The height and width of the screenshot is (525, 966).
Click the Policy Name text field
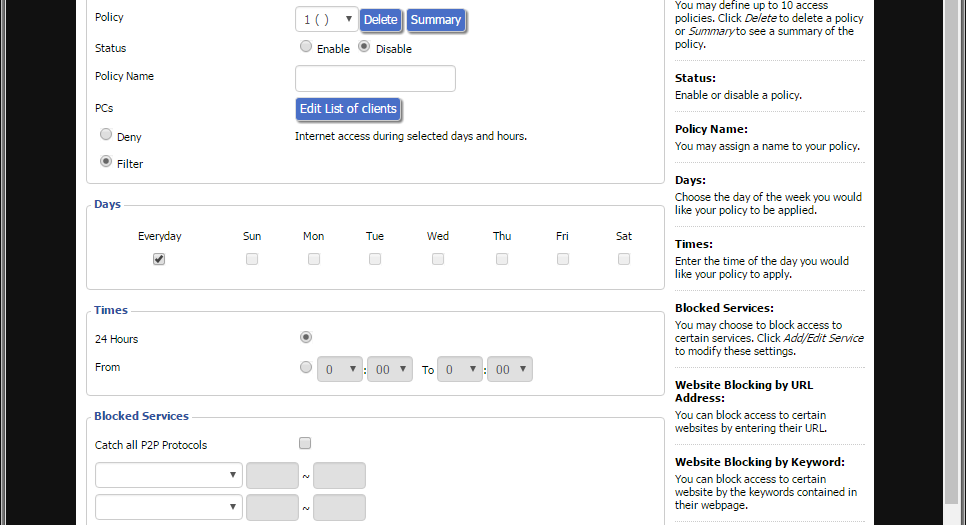tap(375, 79)
